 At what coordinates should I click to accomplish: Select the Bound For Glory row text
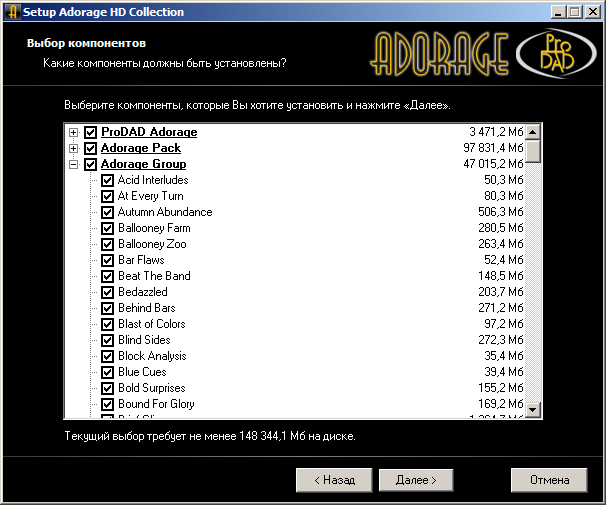(x=156, y=404)
